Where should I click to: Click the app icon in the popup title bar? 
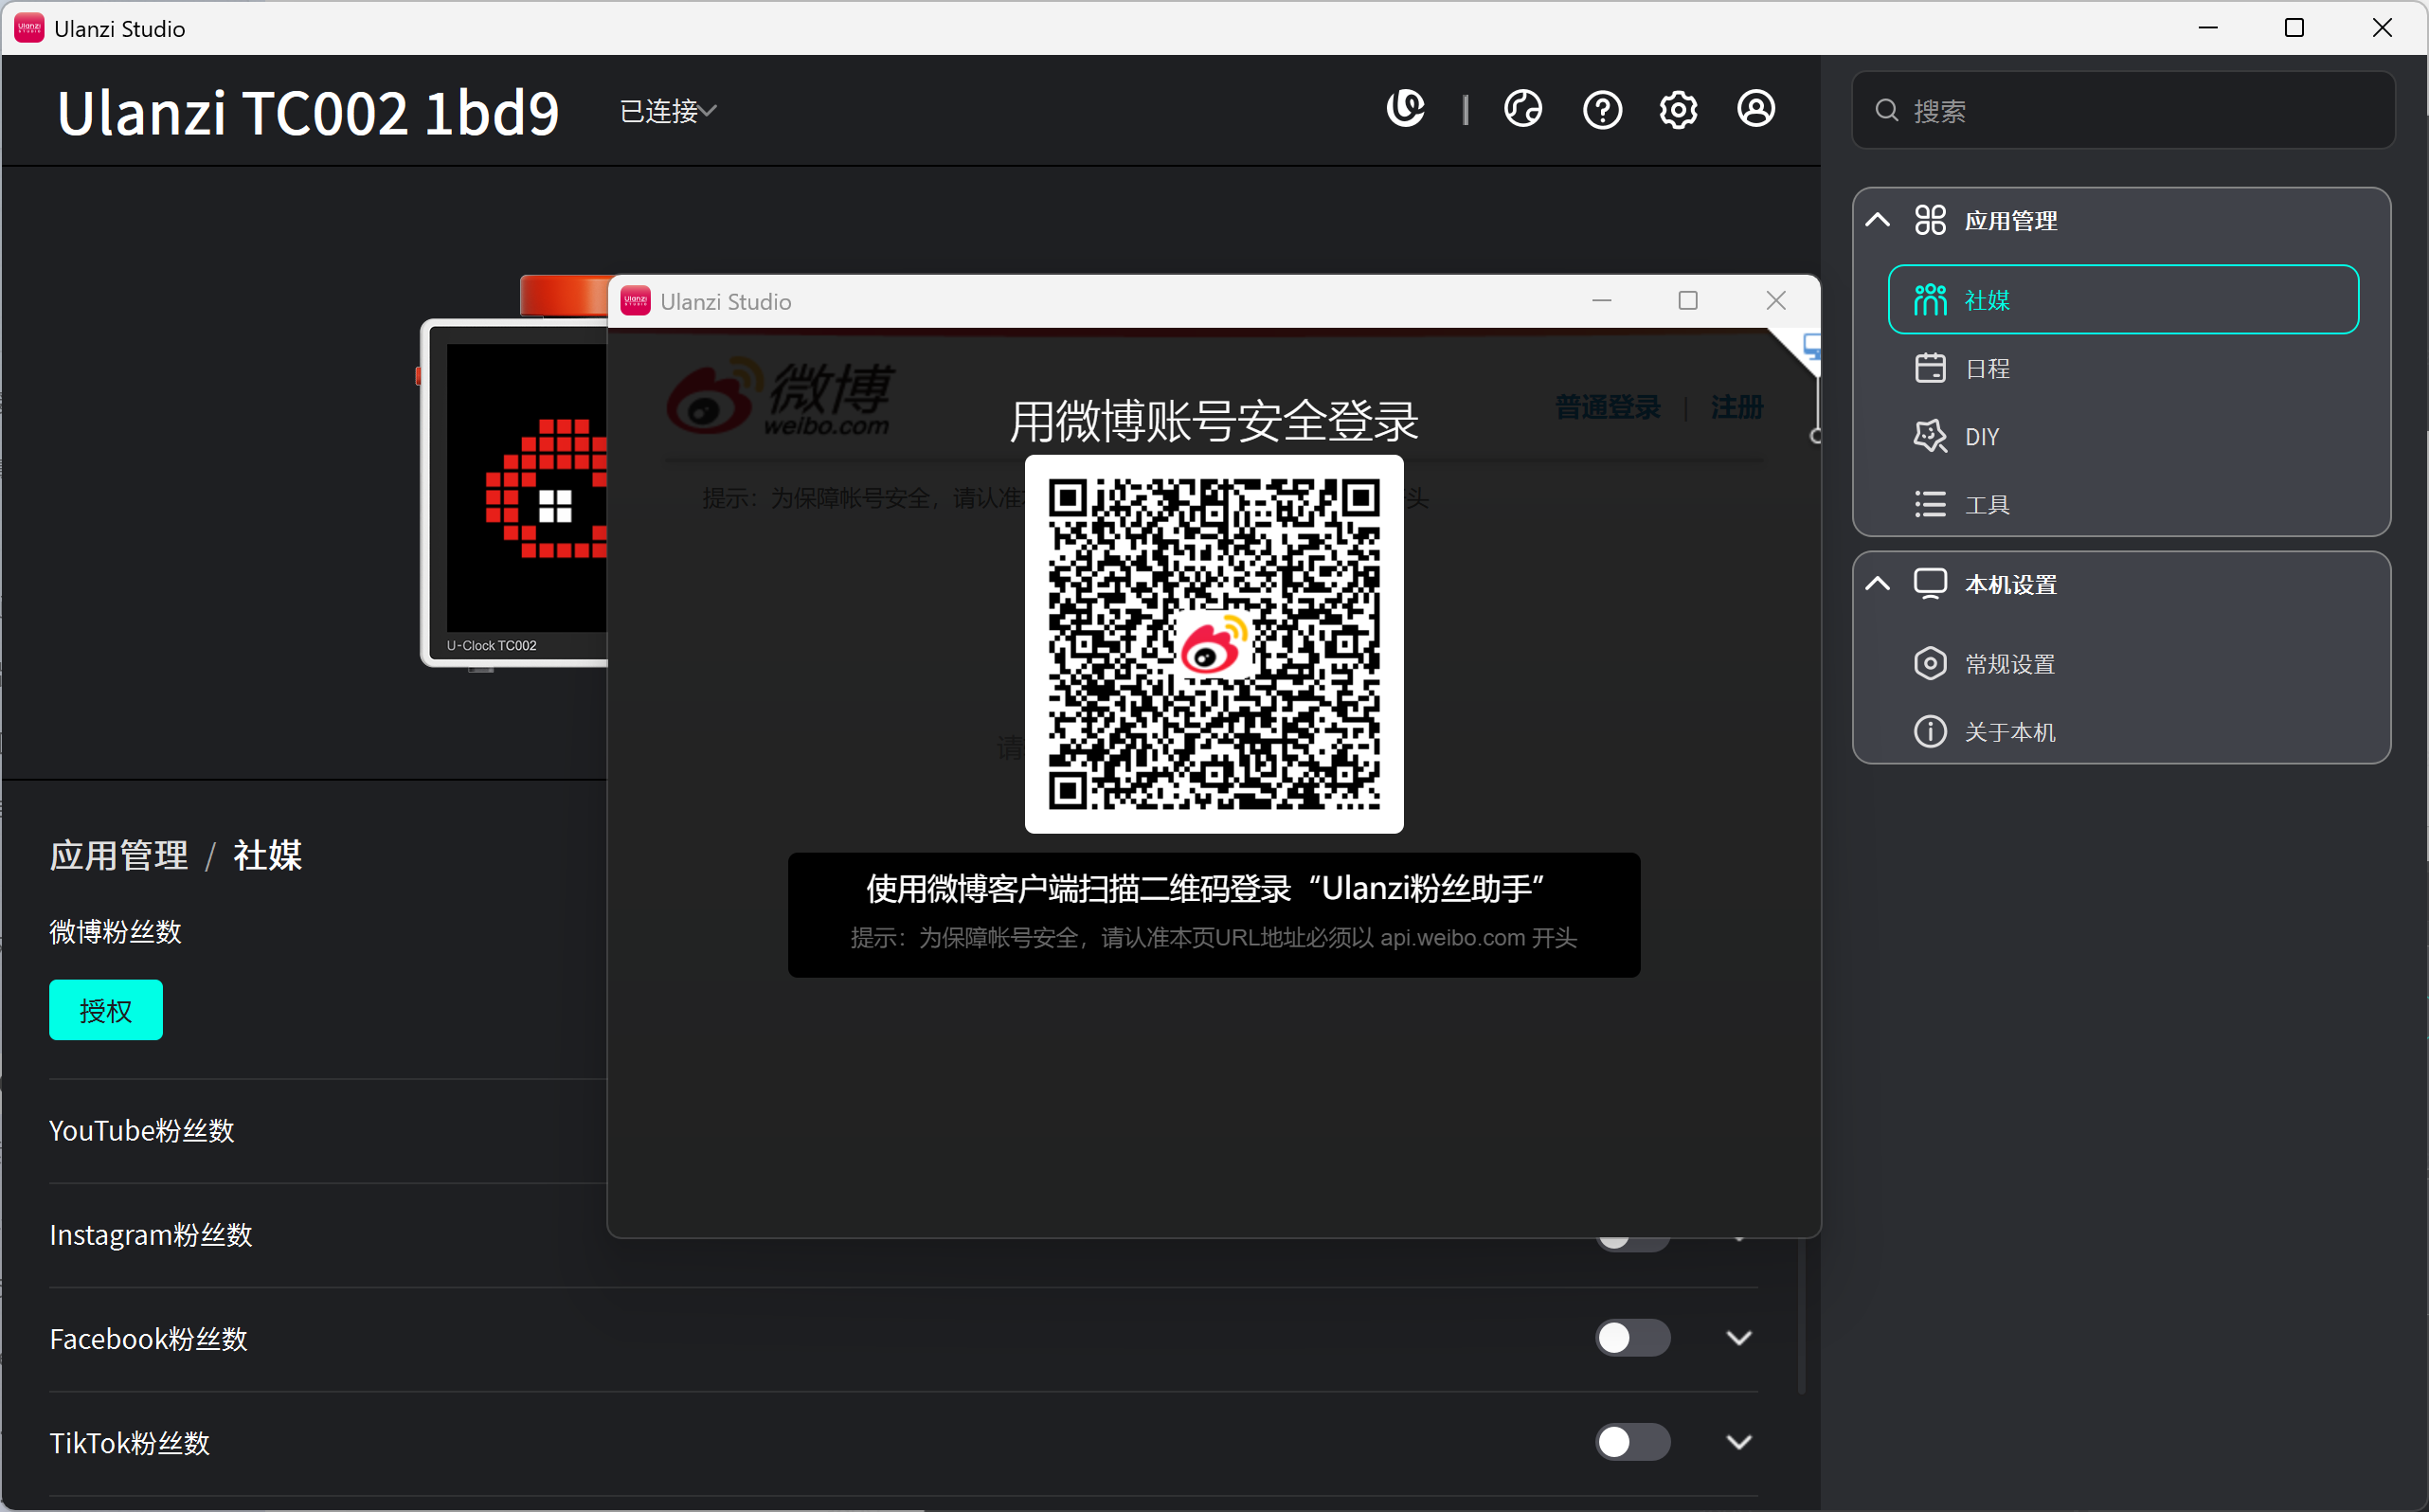click(635, 301)
